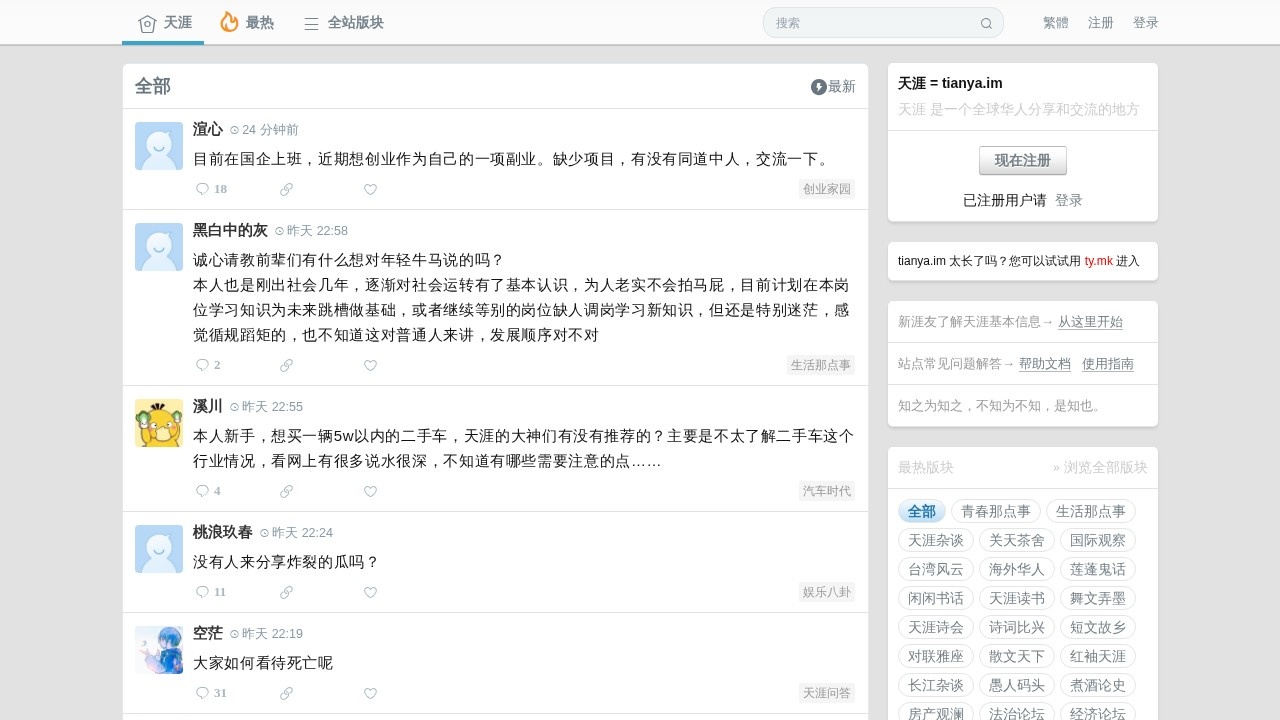1280x720 pixels.
Task: Switch to the 天涯 home tab
Action: pyautogui.click(x=164, y=22)
